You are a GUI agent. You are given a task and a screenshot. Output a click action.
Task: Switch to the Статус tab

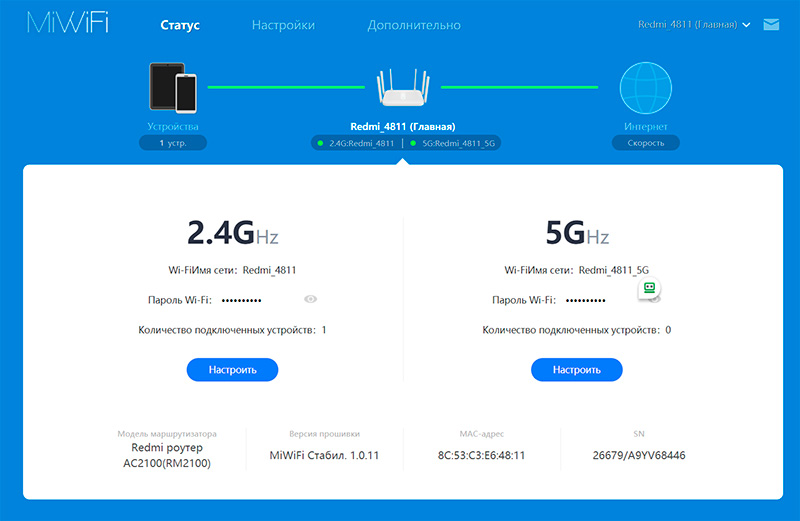[x=180, y=25]
